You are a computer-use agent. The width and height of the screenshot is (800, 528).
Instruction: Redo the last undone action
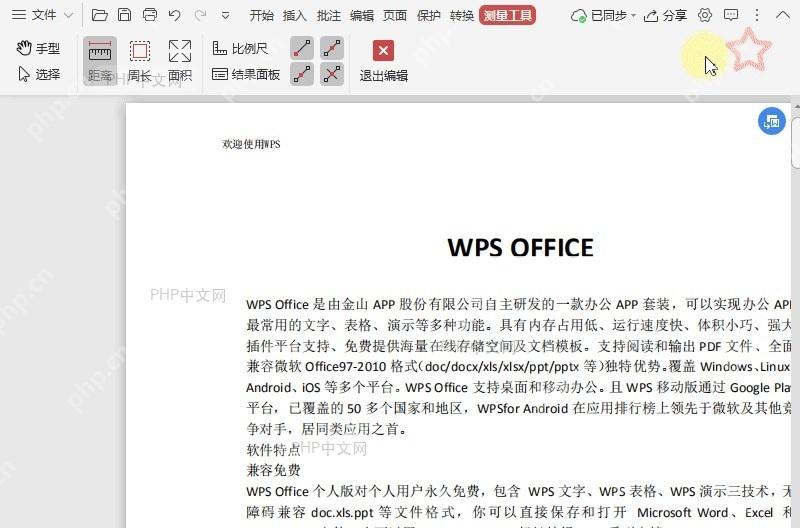[x=200, y=15]
